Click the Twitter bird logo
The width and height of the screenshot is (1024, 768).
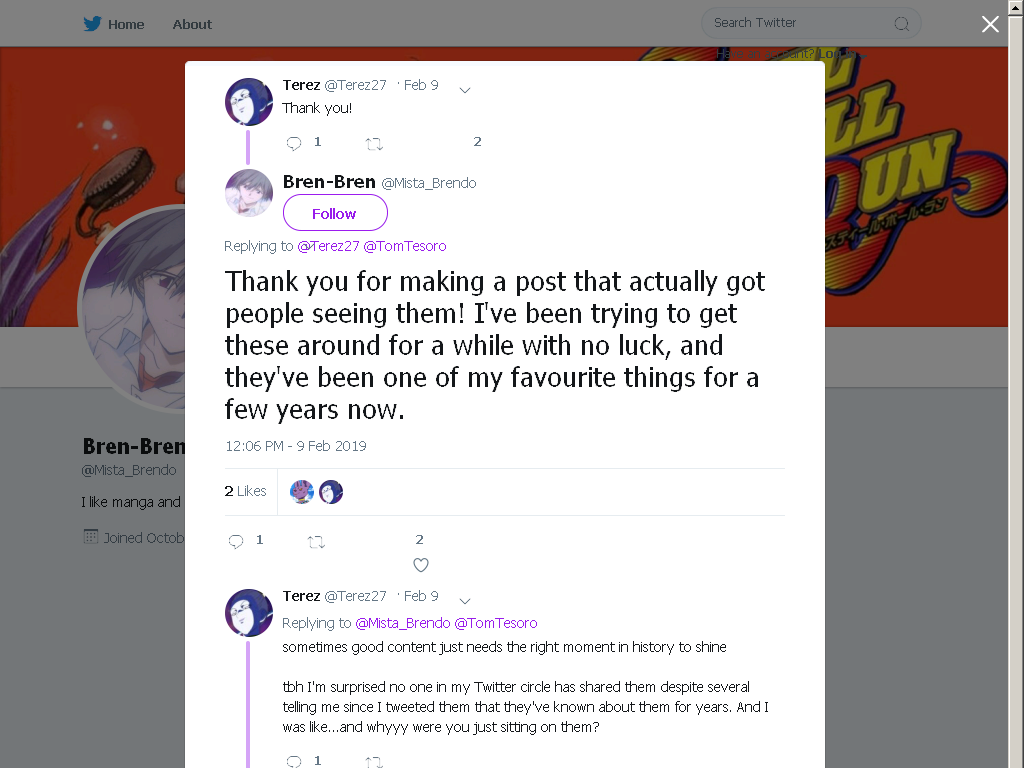(92, 24)
